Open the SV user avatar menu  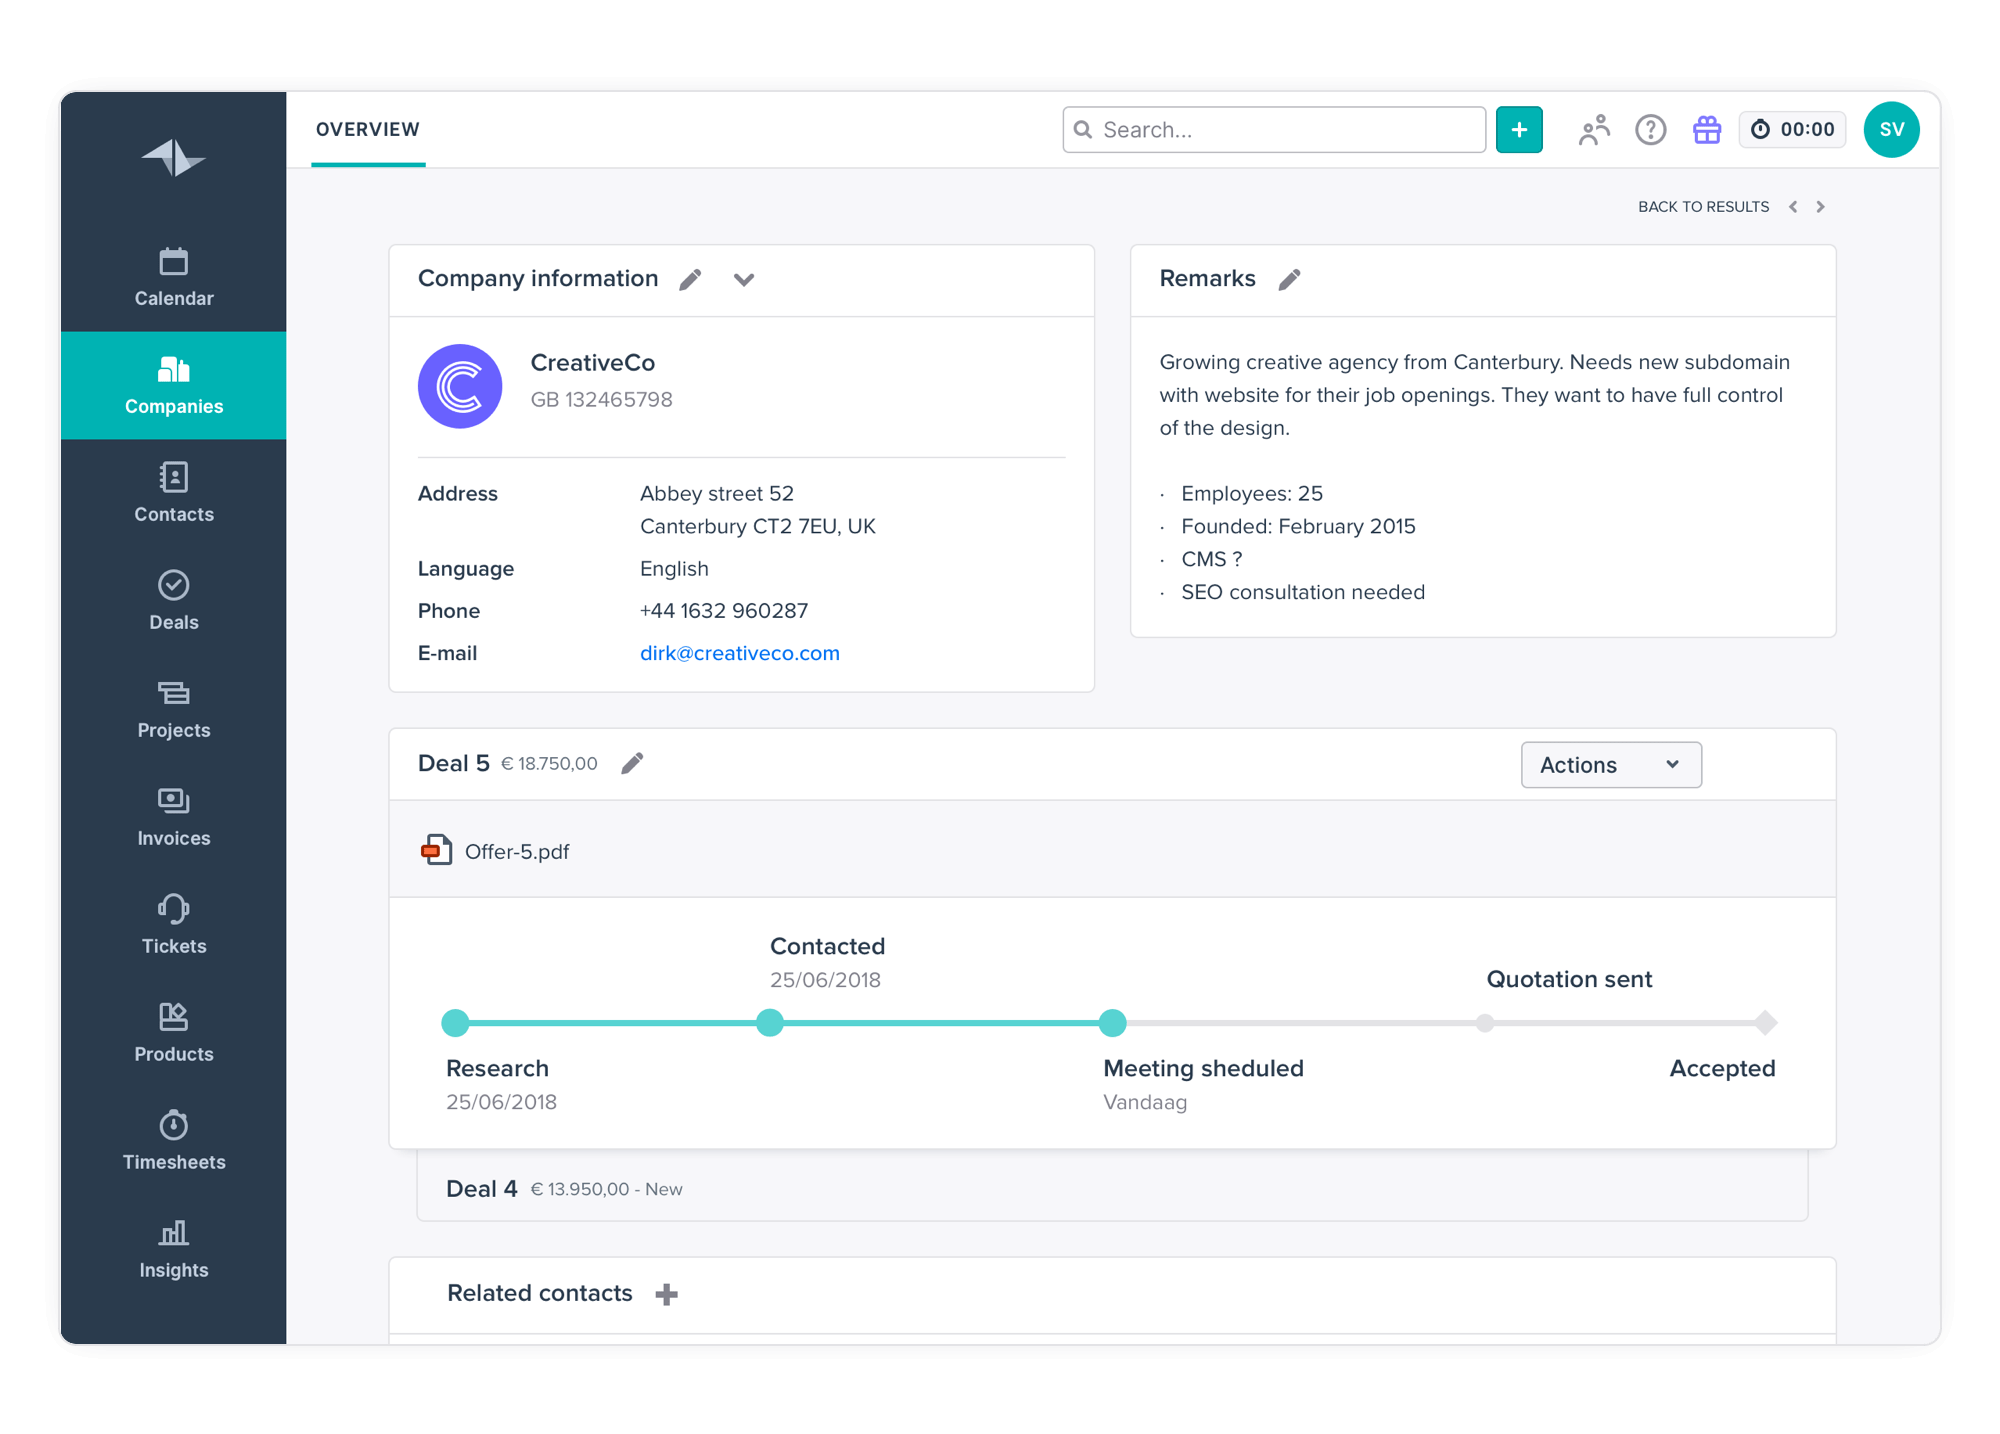point(1891,130)
